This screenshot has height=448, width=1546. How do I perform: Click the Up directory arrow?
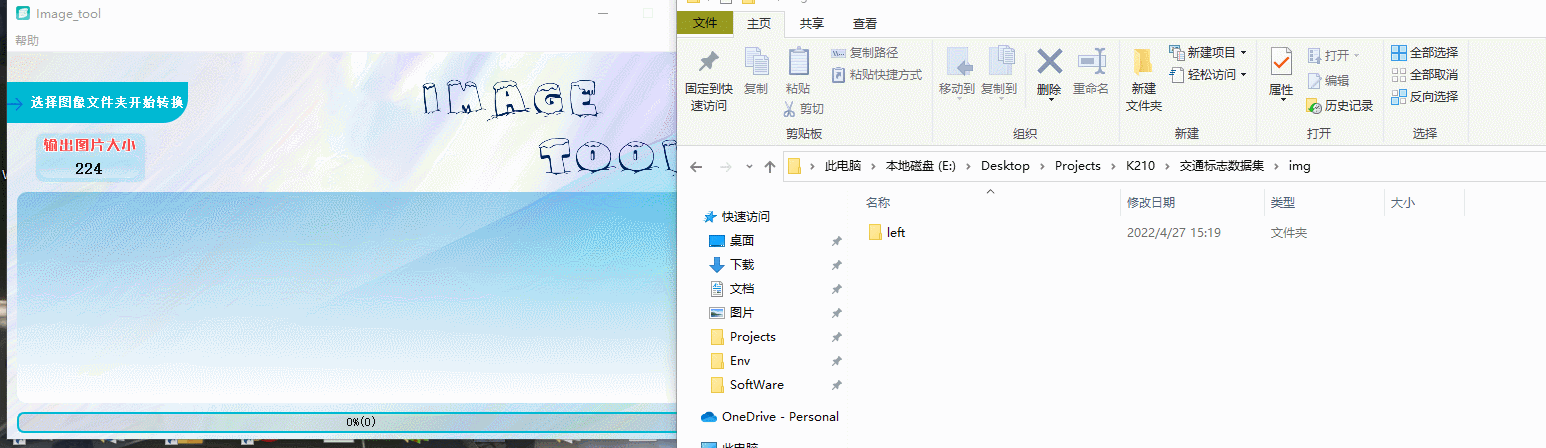click(769, 167)
